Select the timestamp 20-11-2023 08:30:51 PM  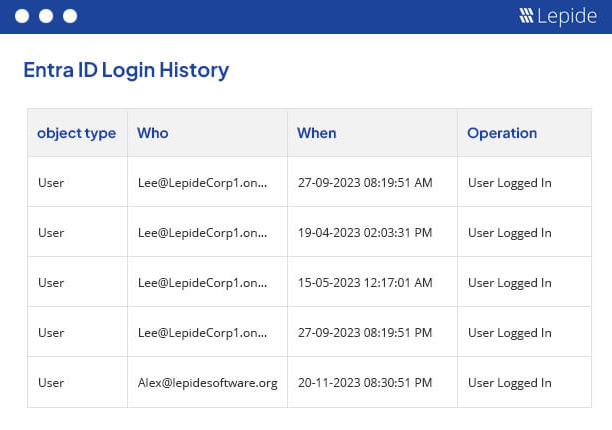click(x=365, y=382)
